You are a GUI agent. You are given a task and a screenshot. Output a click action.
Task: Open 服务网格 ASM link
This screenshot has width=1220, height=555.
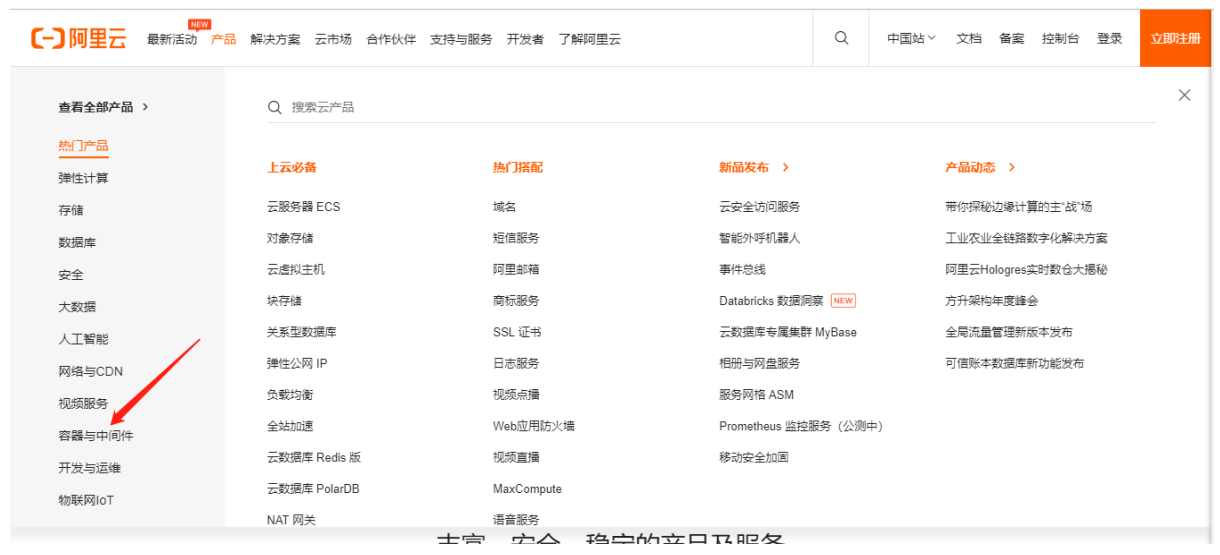[x=756, y=395]
